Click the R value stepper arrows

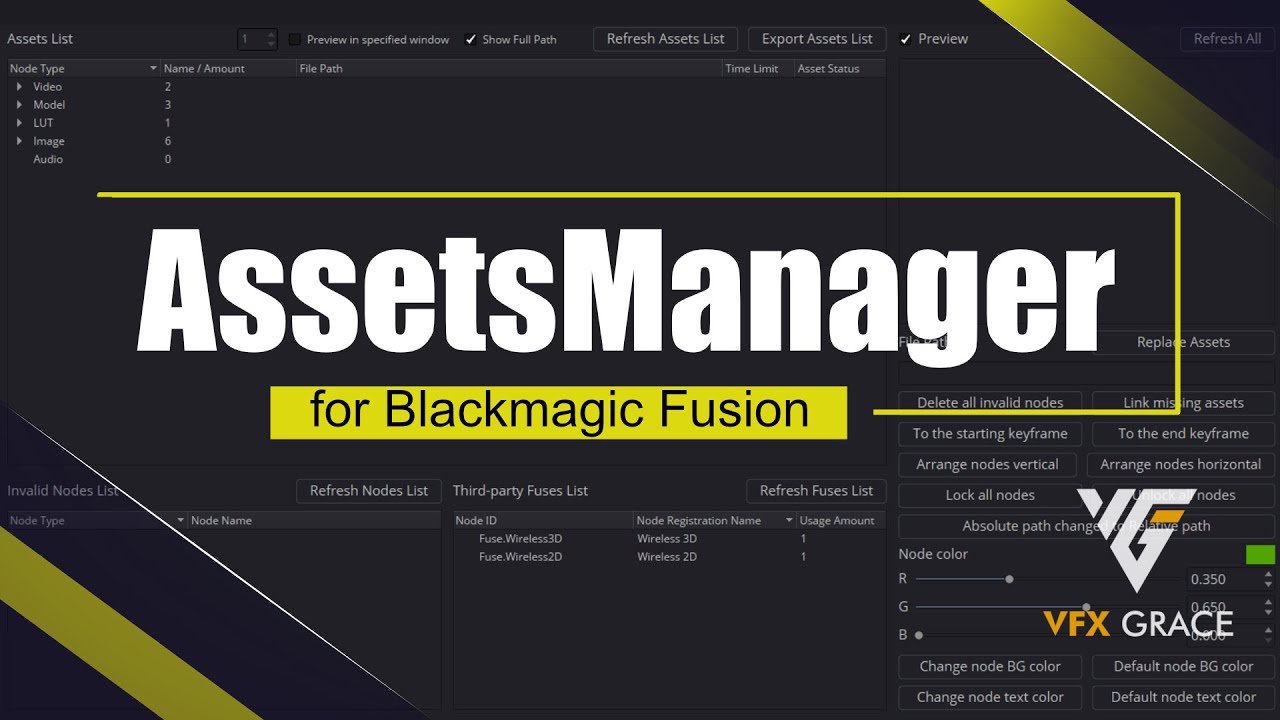coord(1269,579)
